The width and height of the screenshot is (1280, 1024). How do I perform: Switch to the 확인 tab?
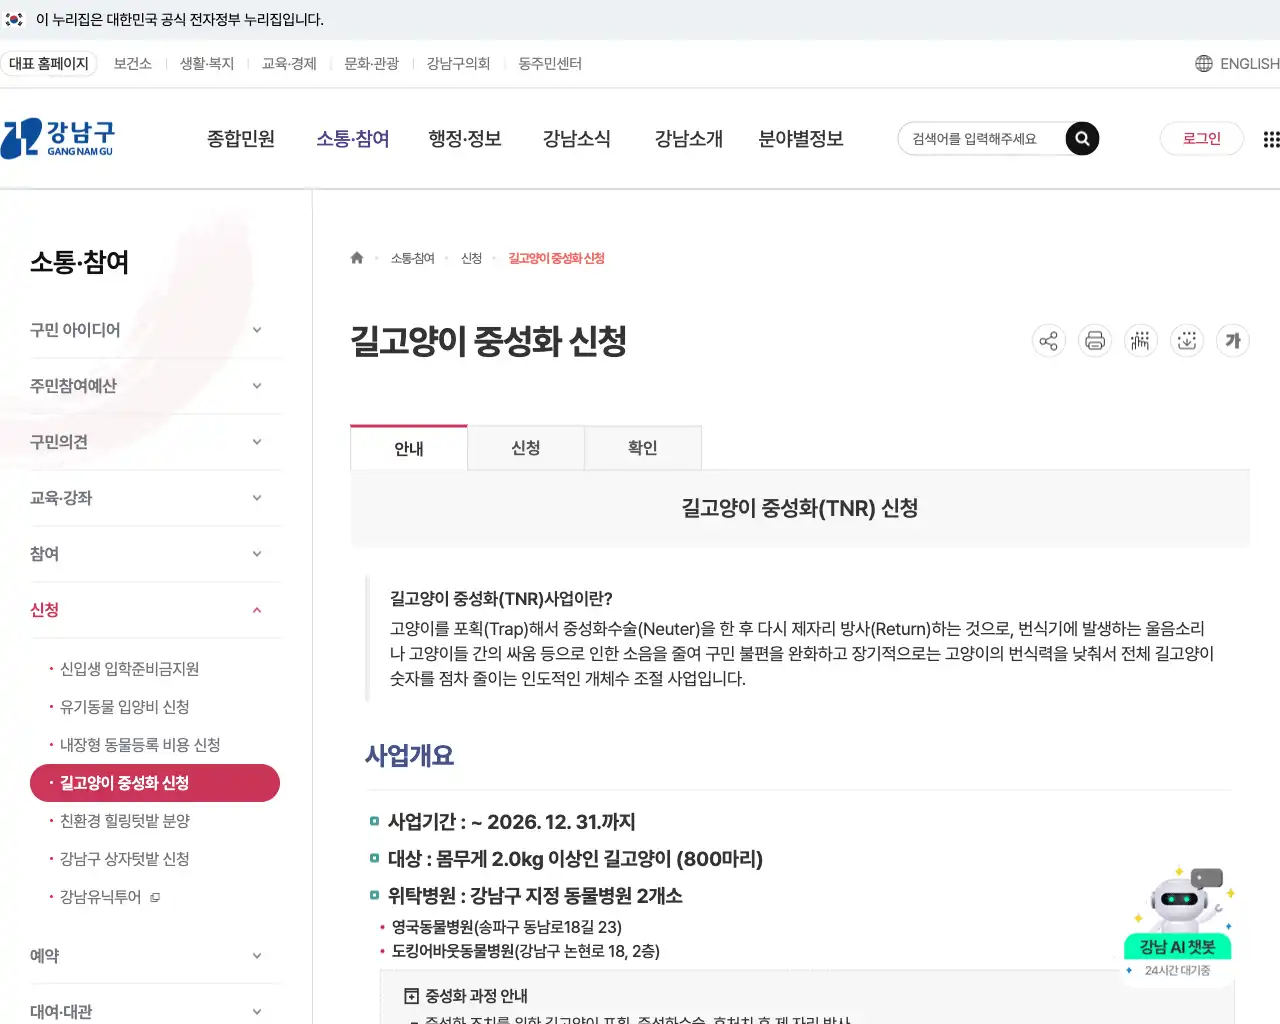tap(643, 448)
